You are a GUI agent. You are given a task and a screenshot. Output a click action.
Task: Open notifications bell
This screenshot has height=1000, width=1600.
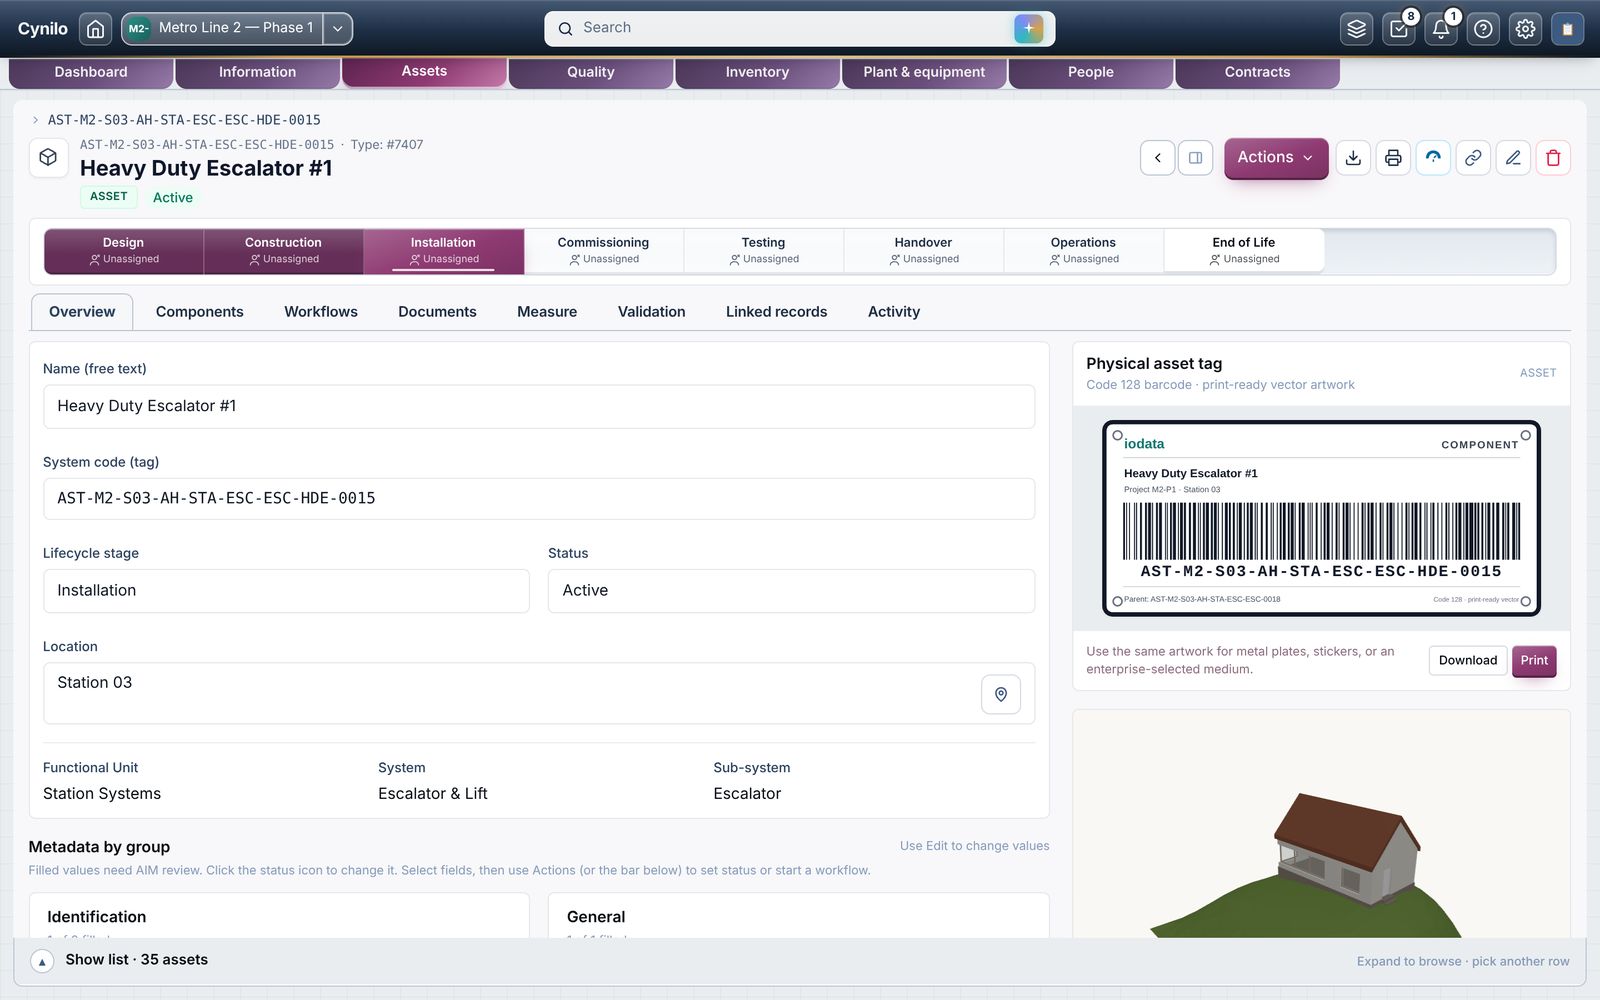click(x=1441, y=29)
